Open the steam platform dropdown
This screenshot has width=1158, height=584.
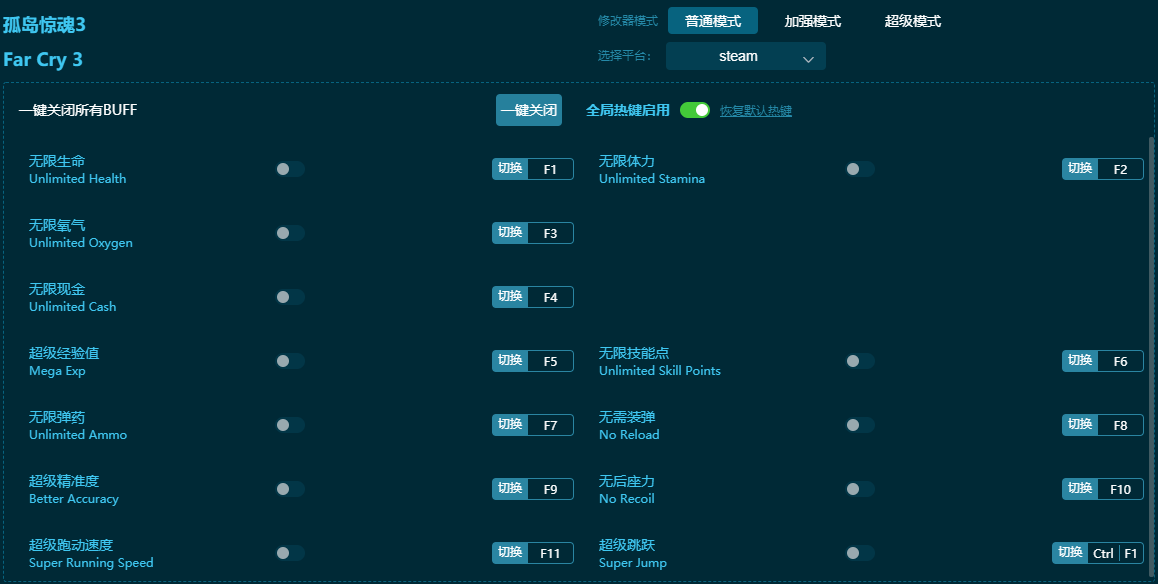[x=745, y=57]
